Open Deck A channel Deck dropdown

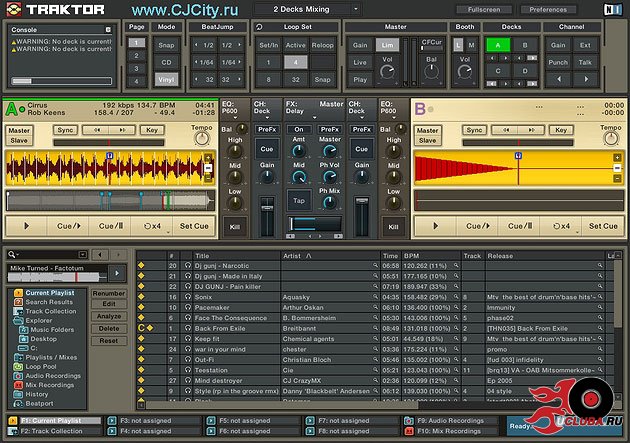[x=267, y=117]
